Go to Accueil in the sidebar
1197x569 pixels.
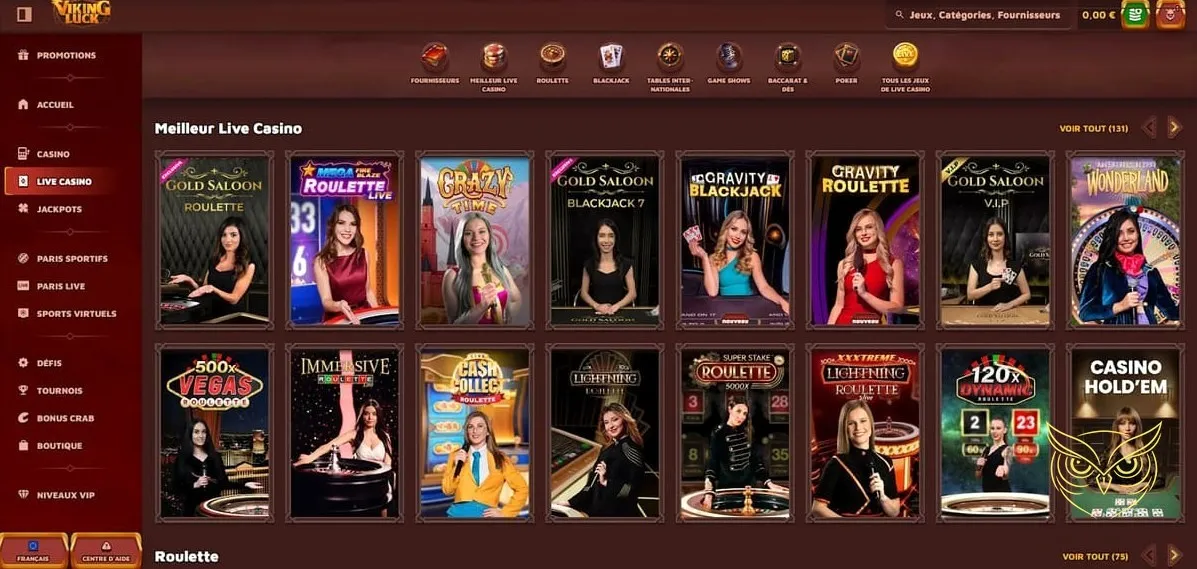pos(46,105)
